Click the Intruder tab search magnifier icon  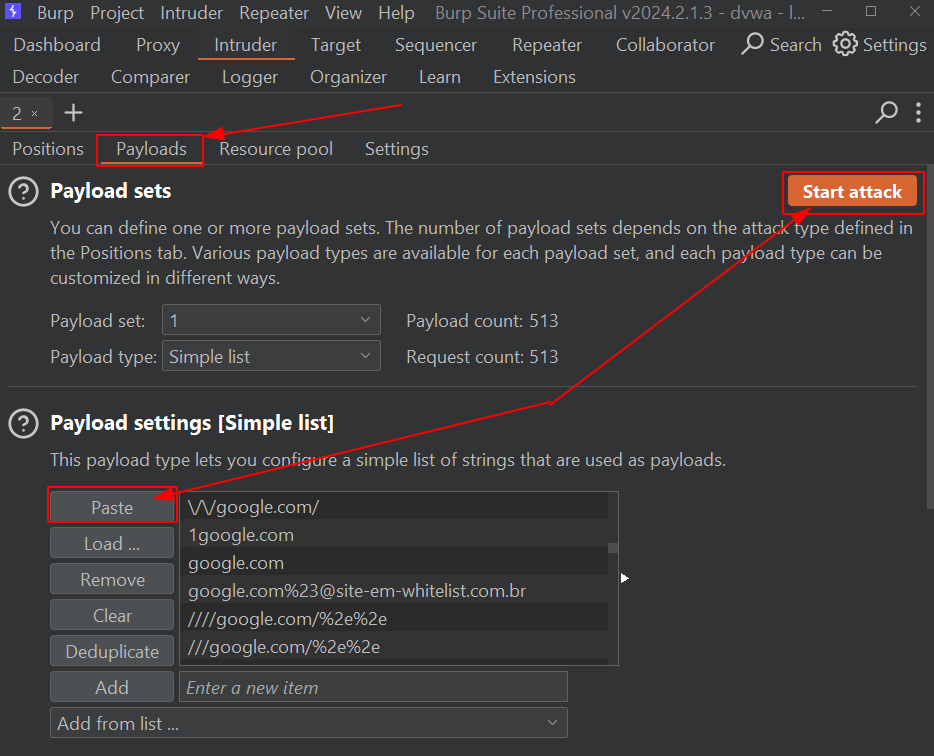pos(886,113)
